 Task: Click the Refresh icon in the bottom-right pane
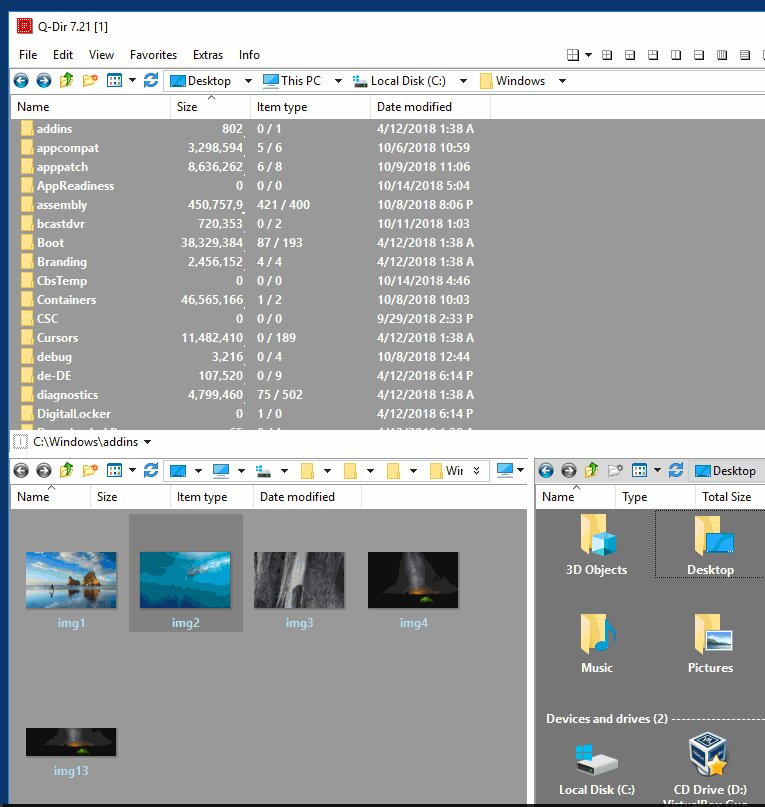(x=676, y=470)
